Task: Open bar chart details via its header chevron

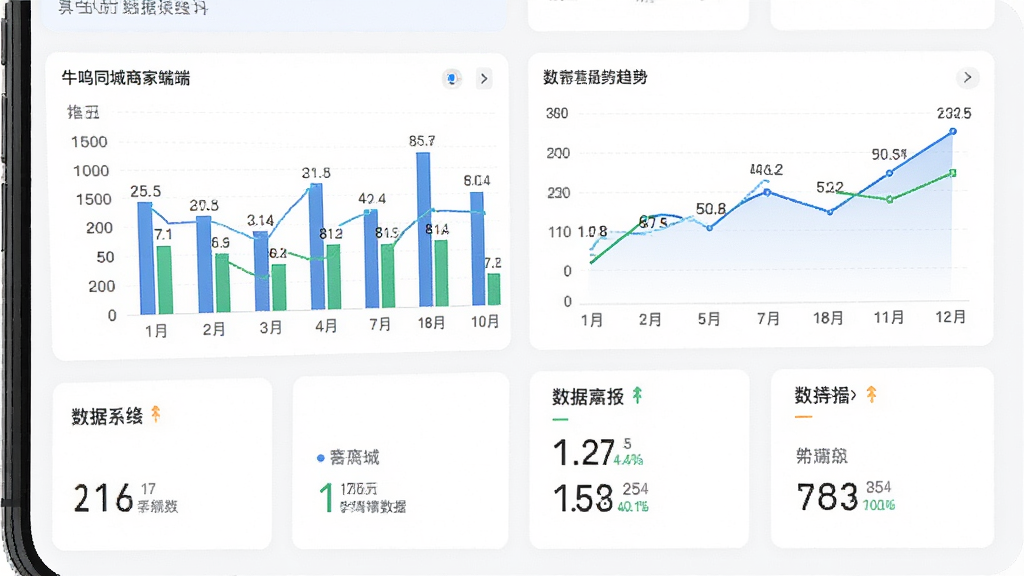Action: point(484,79)
